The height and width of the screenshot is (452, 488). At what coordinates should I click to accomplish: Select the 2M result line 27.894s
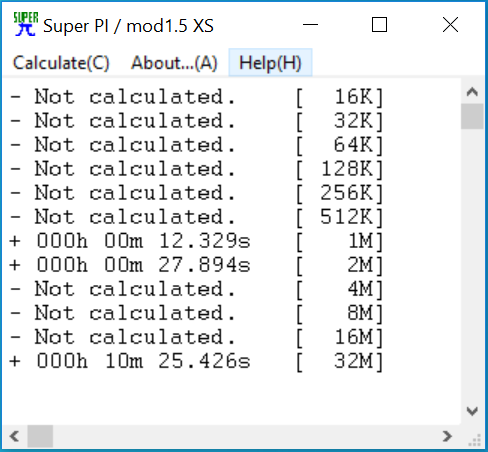(197, 265)
